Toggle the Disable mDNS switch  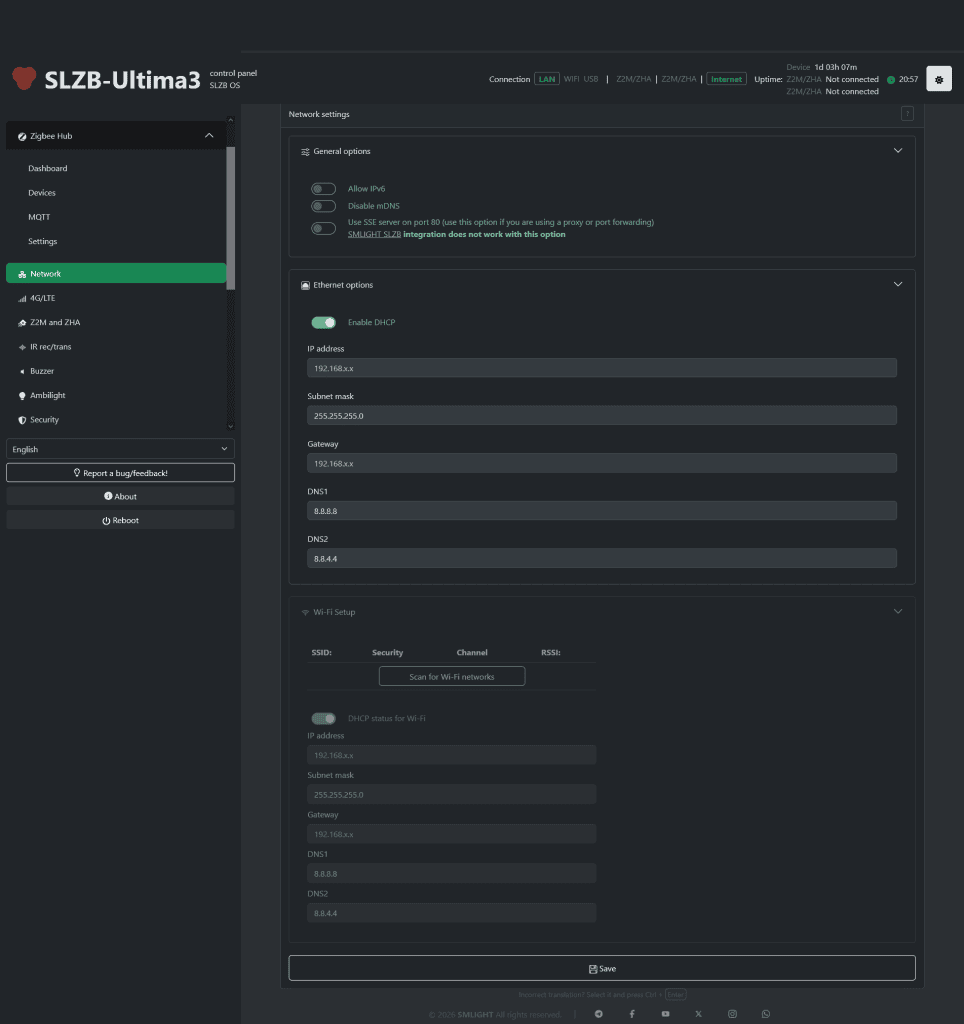tap(323, 206)
